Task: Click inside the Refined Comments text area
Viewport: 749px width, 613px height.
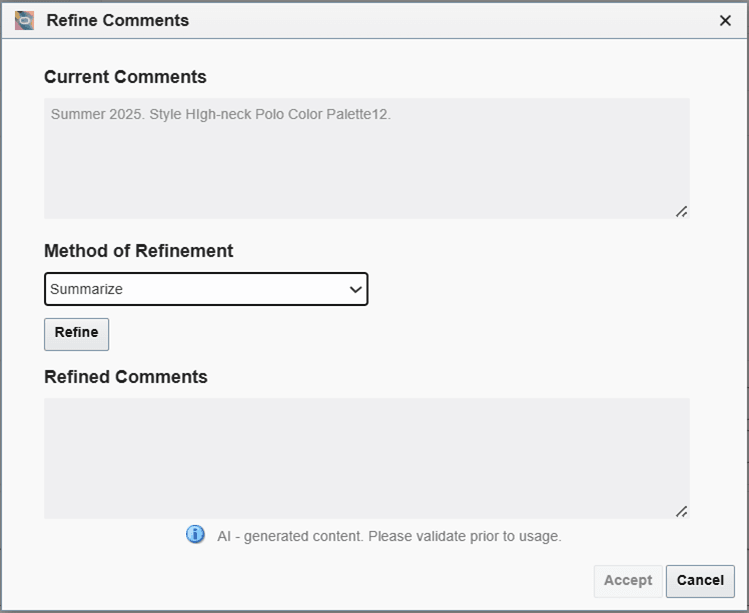Action: point(367,459)
